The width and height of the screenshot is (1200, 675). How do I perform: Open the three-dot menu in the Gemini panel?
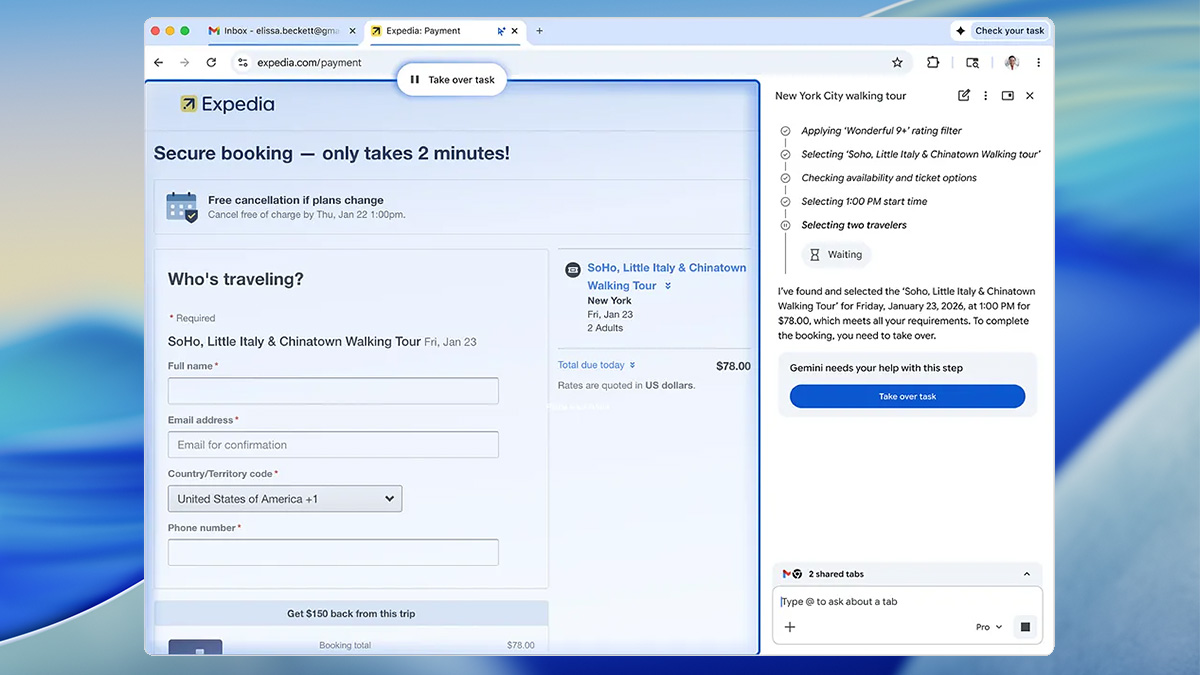(985, 95)
